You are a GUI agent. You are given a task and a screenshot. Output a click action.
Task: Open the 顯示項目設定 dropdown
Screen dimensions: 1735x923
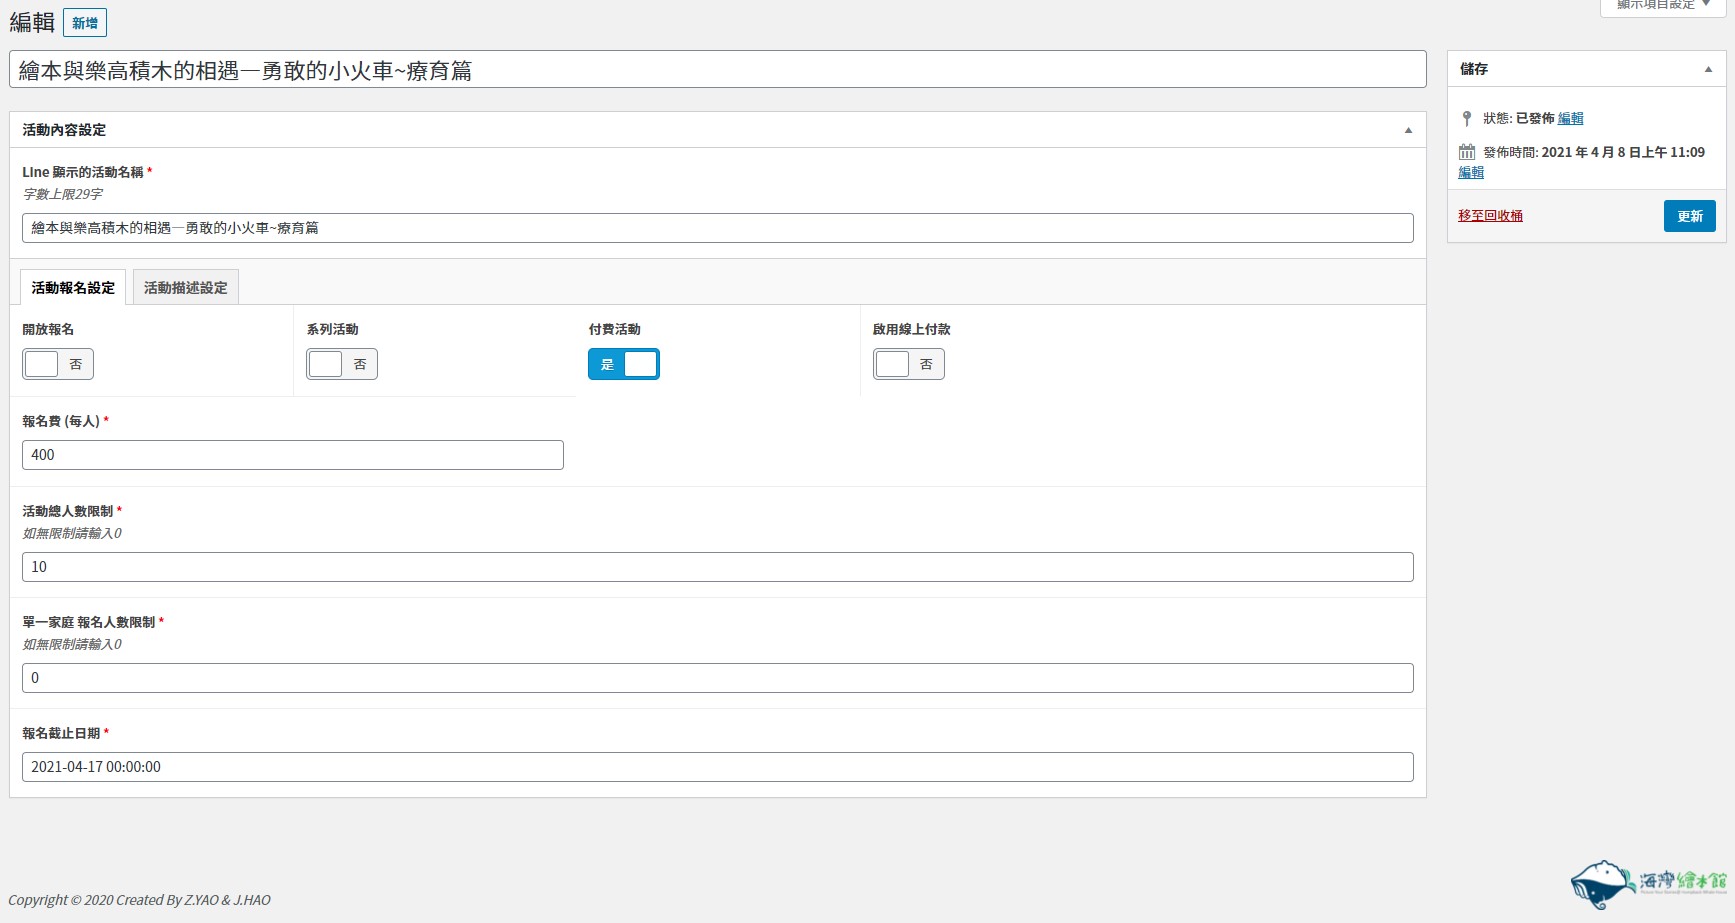[x=1663, y=5]
